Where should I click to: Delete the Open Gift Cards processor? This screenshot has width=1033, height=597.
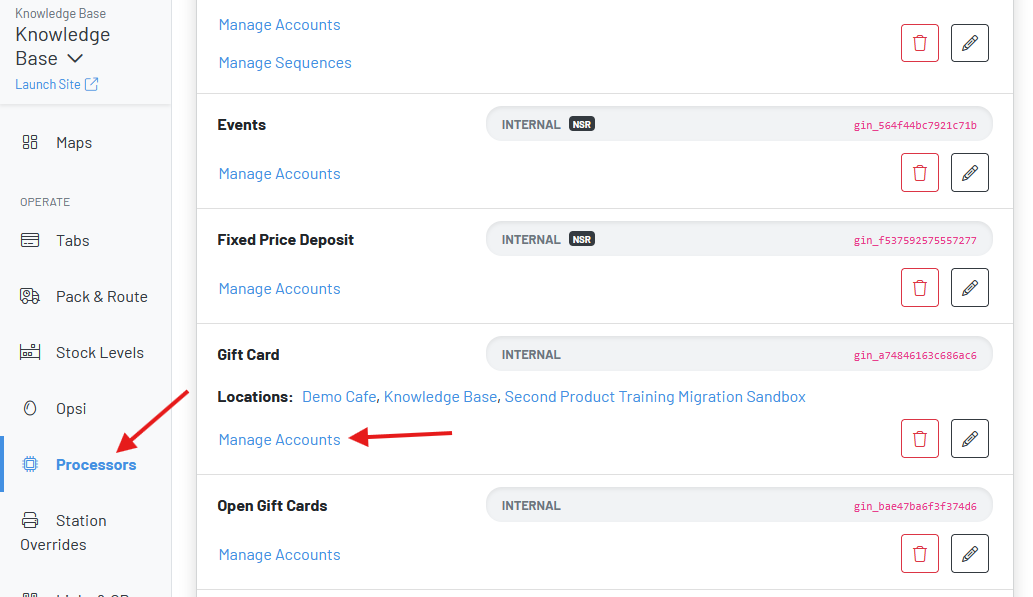(x=920, y=553)
